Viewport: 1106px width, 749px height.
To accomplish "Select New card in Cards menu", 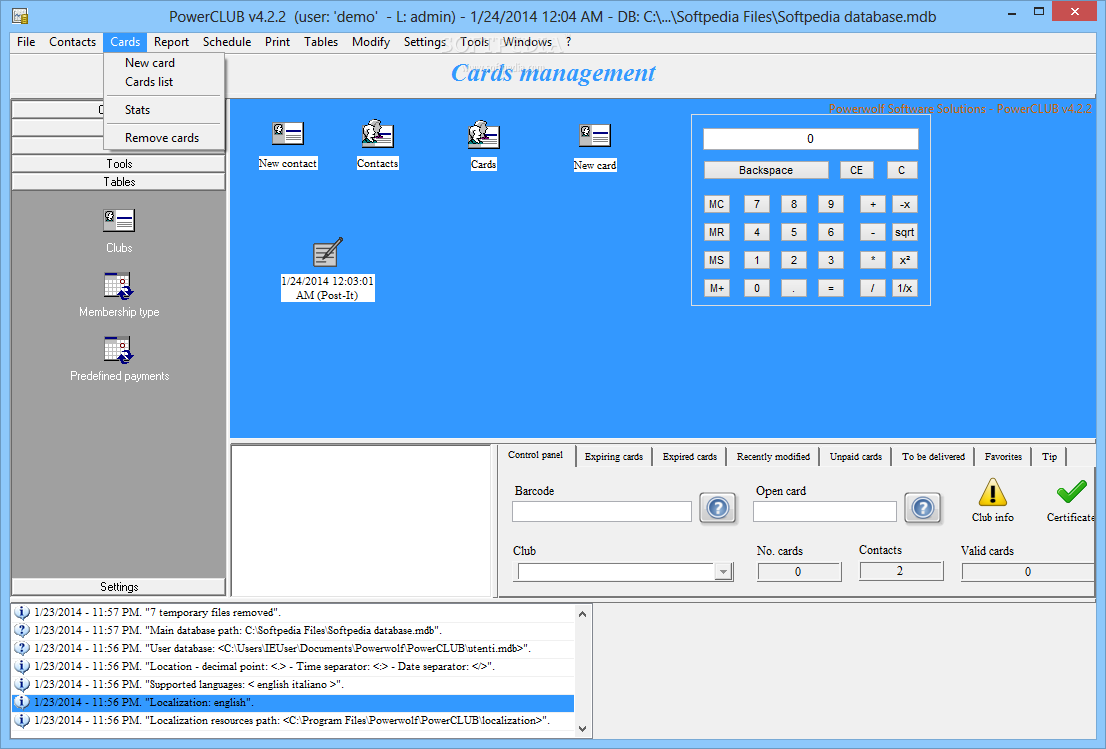I will pos(150,63).
